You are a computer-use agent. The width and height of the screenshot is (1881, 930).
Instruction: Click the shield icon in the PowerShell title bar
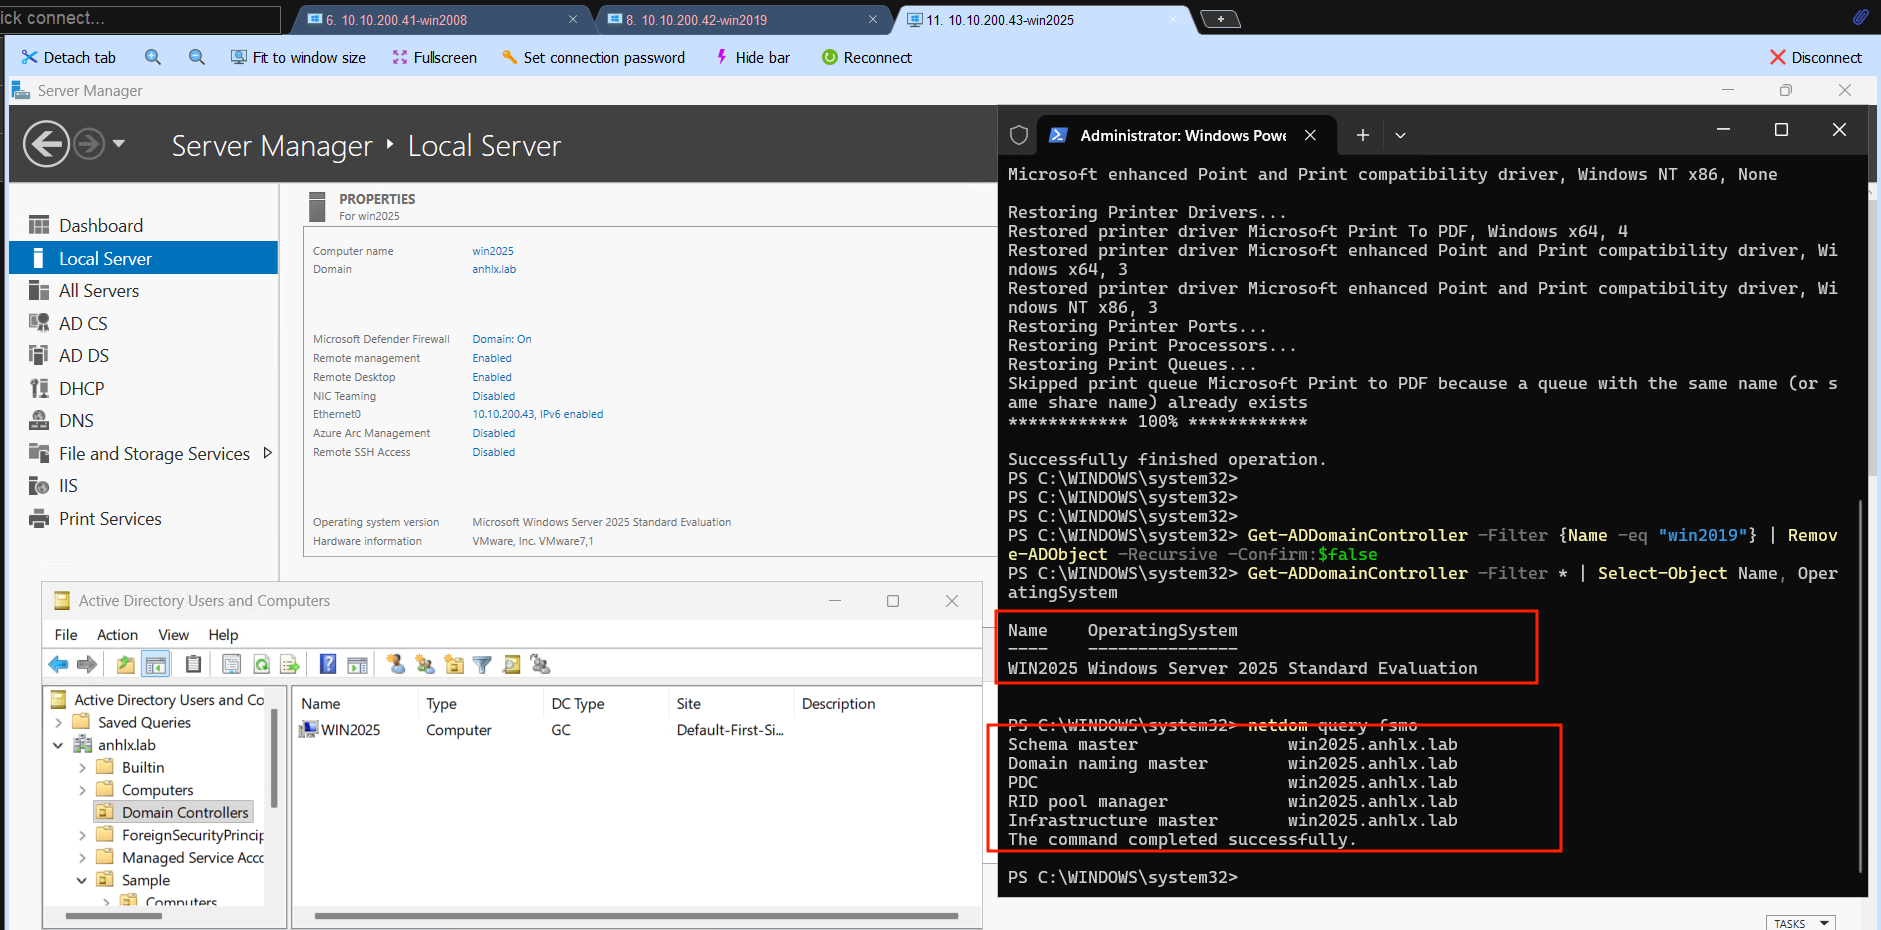click(1019, 135)
